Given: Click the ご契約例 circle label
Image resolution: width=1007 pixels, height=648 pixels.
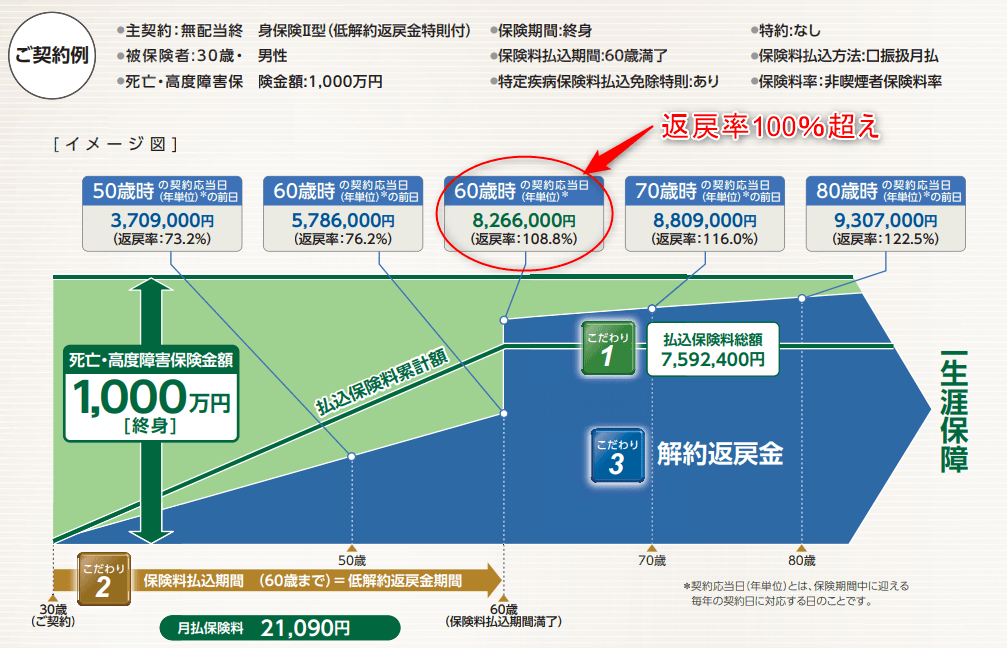Looking at the screenshot, I should (x=52, y=56).
